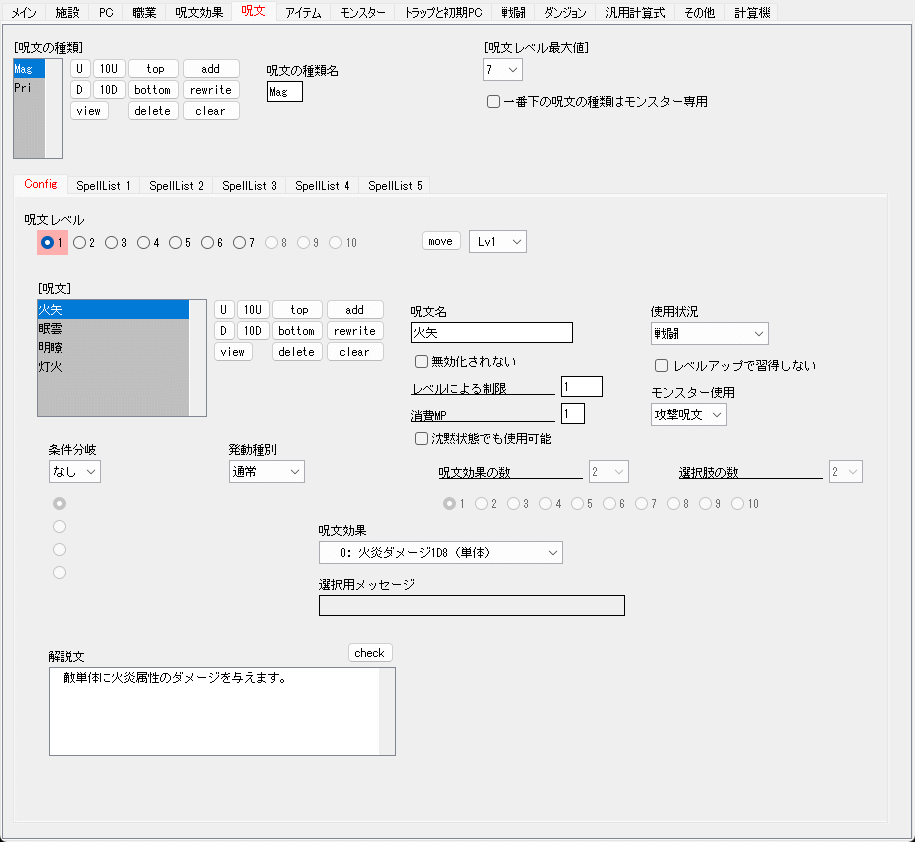Viewport: 915px width, 842px height.
Task: Open the 呪文効果 selection dropdown
Action: (x=441, y=553)
